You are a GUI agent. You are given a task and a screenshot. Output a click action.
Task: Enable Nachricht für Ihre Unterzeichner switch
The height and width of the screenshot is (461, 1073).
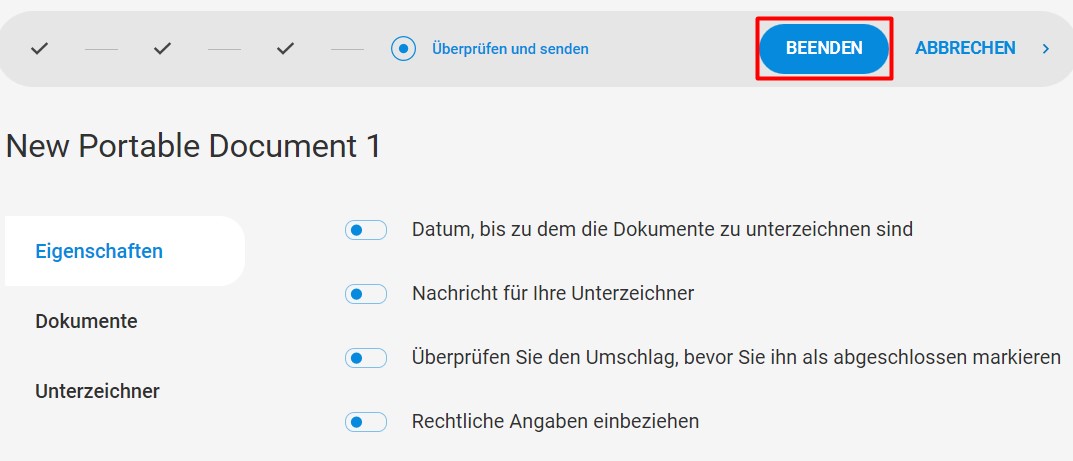[x=366, y=295]
